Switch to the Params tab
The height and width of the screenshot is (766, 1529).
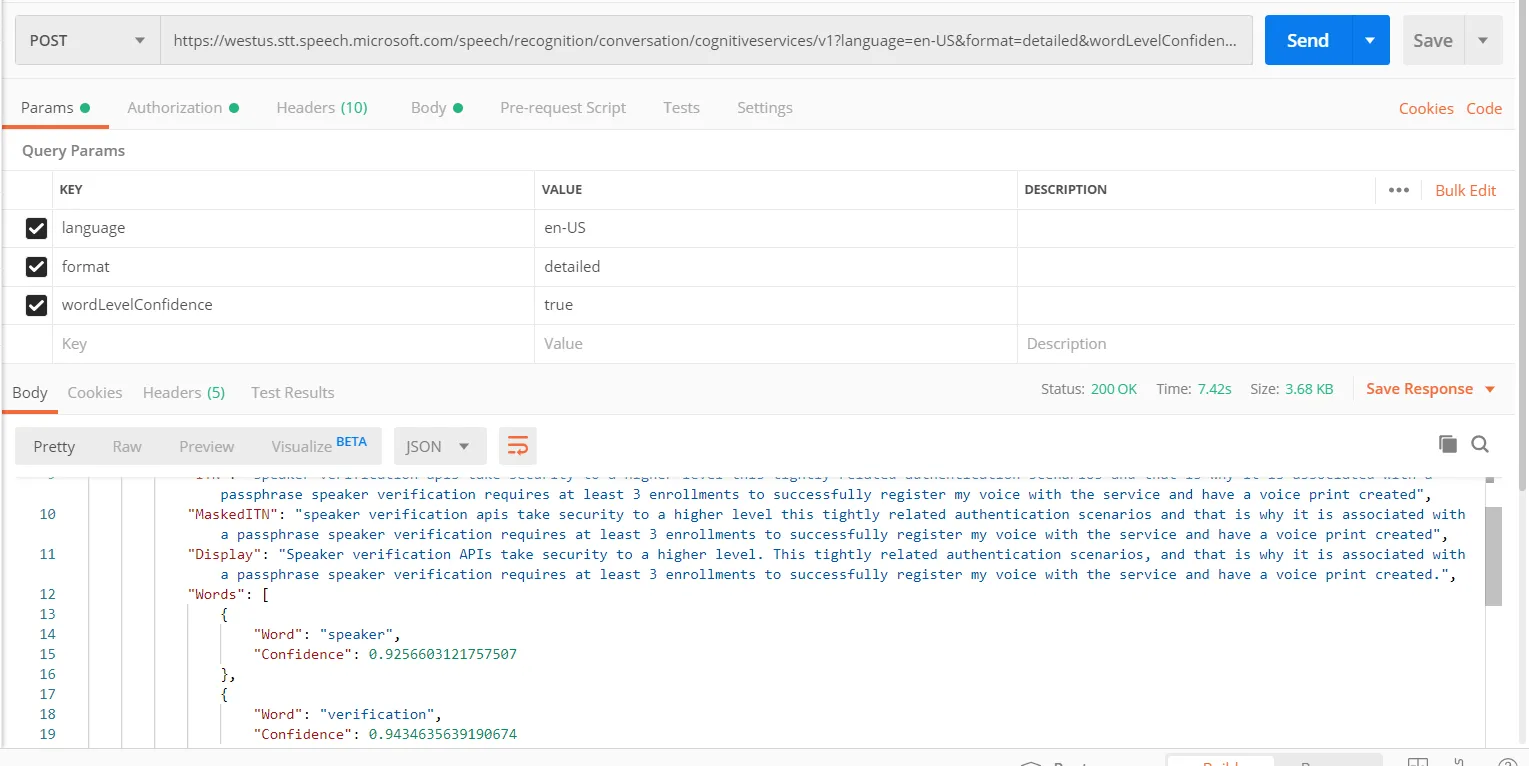pos(55,108)
